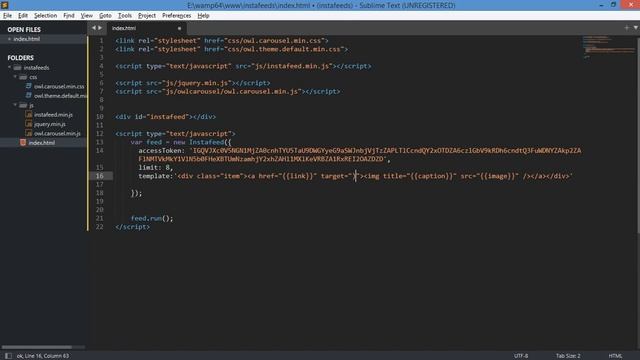
Task: Open the Goto menu
Action: 105,16
